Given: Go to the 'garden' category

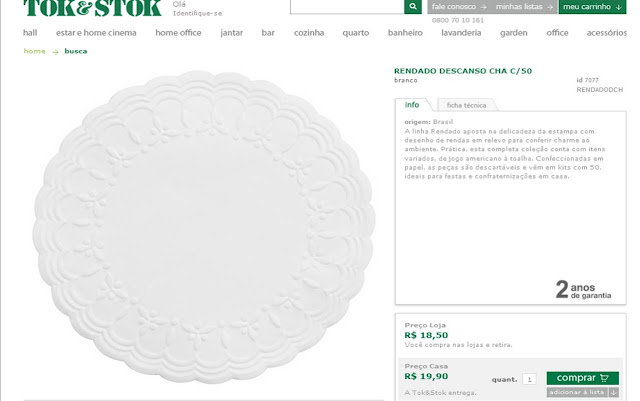Looking at the screenshot, I should tap(513, 33).
